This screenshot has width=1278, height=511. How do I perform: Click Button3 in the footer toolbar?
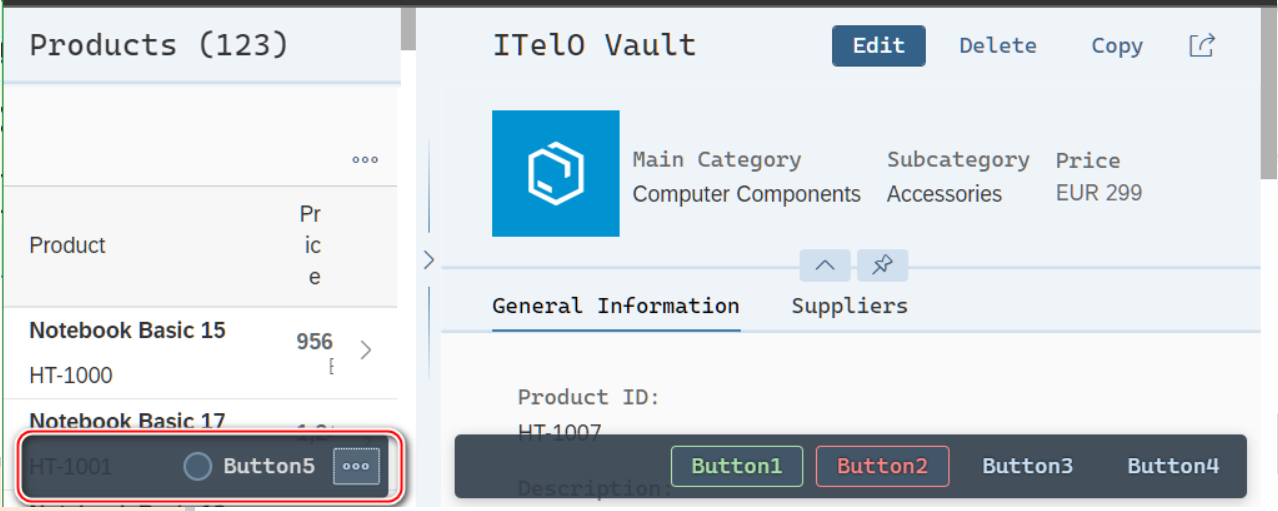(x=1027, y=466)
